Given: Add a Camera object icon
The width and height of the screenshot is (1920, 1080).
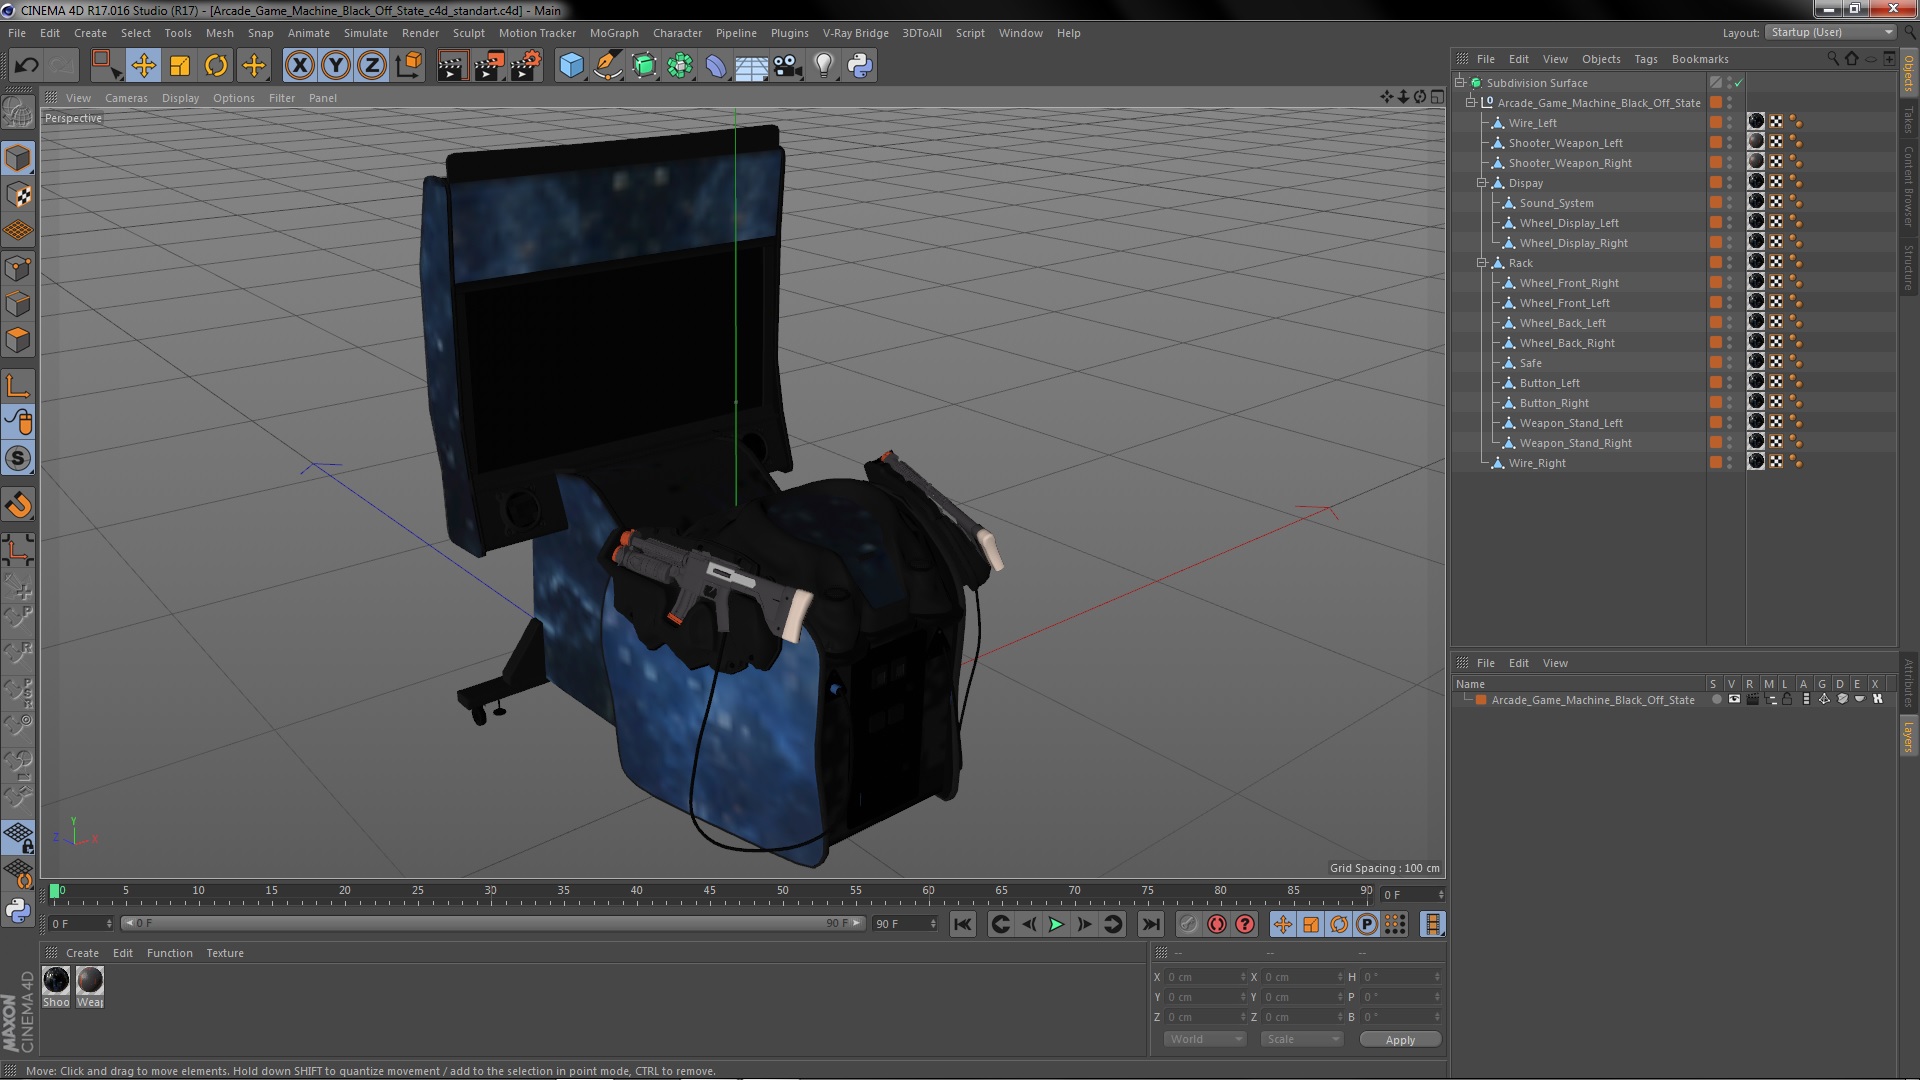Looking at the screenshot, I should click(x=788, y=66).
